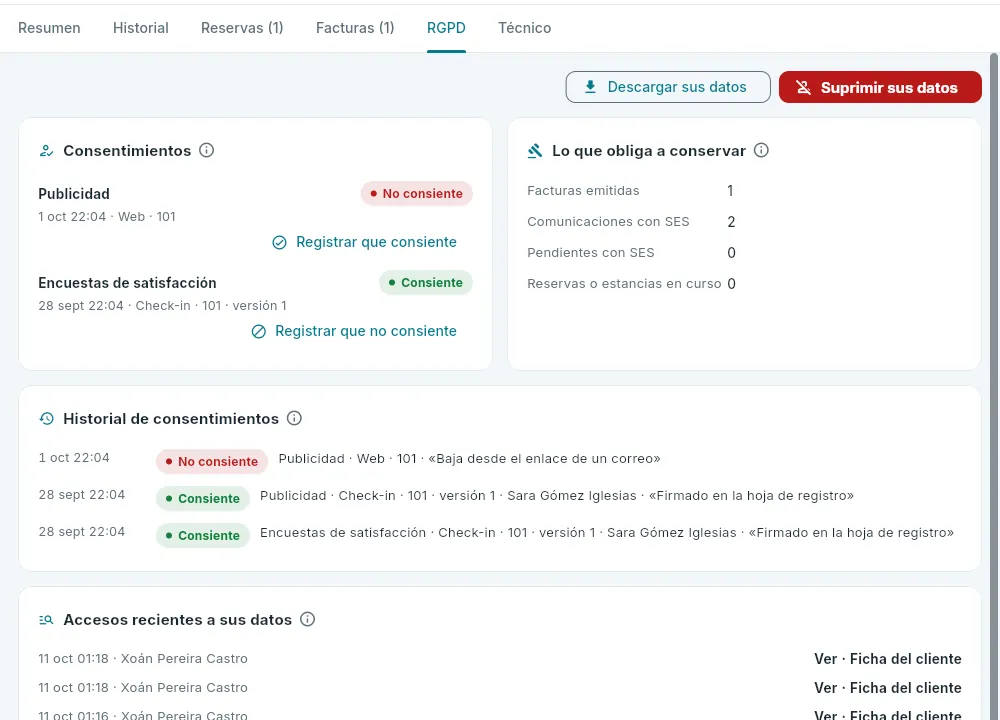
Task: Click Suprimir sus datos button
Action: [880, 87]
